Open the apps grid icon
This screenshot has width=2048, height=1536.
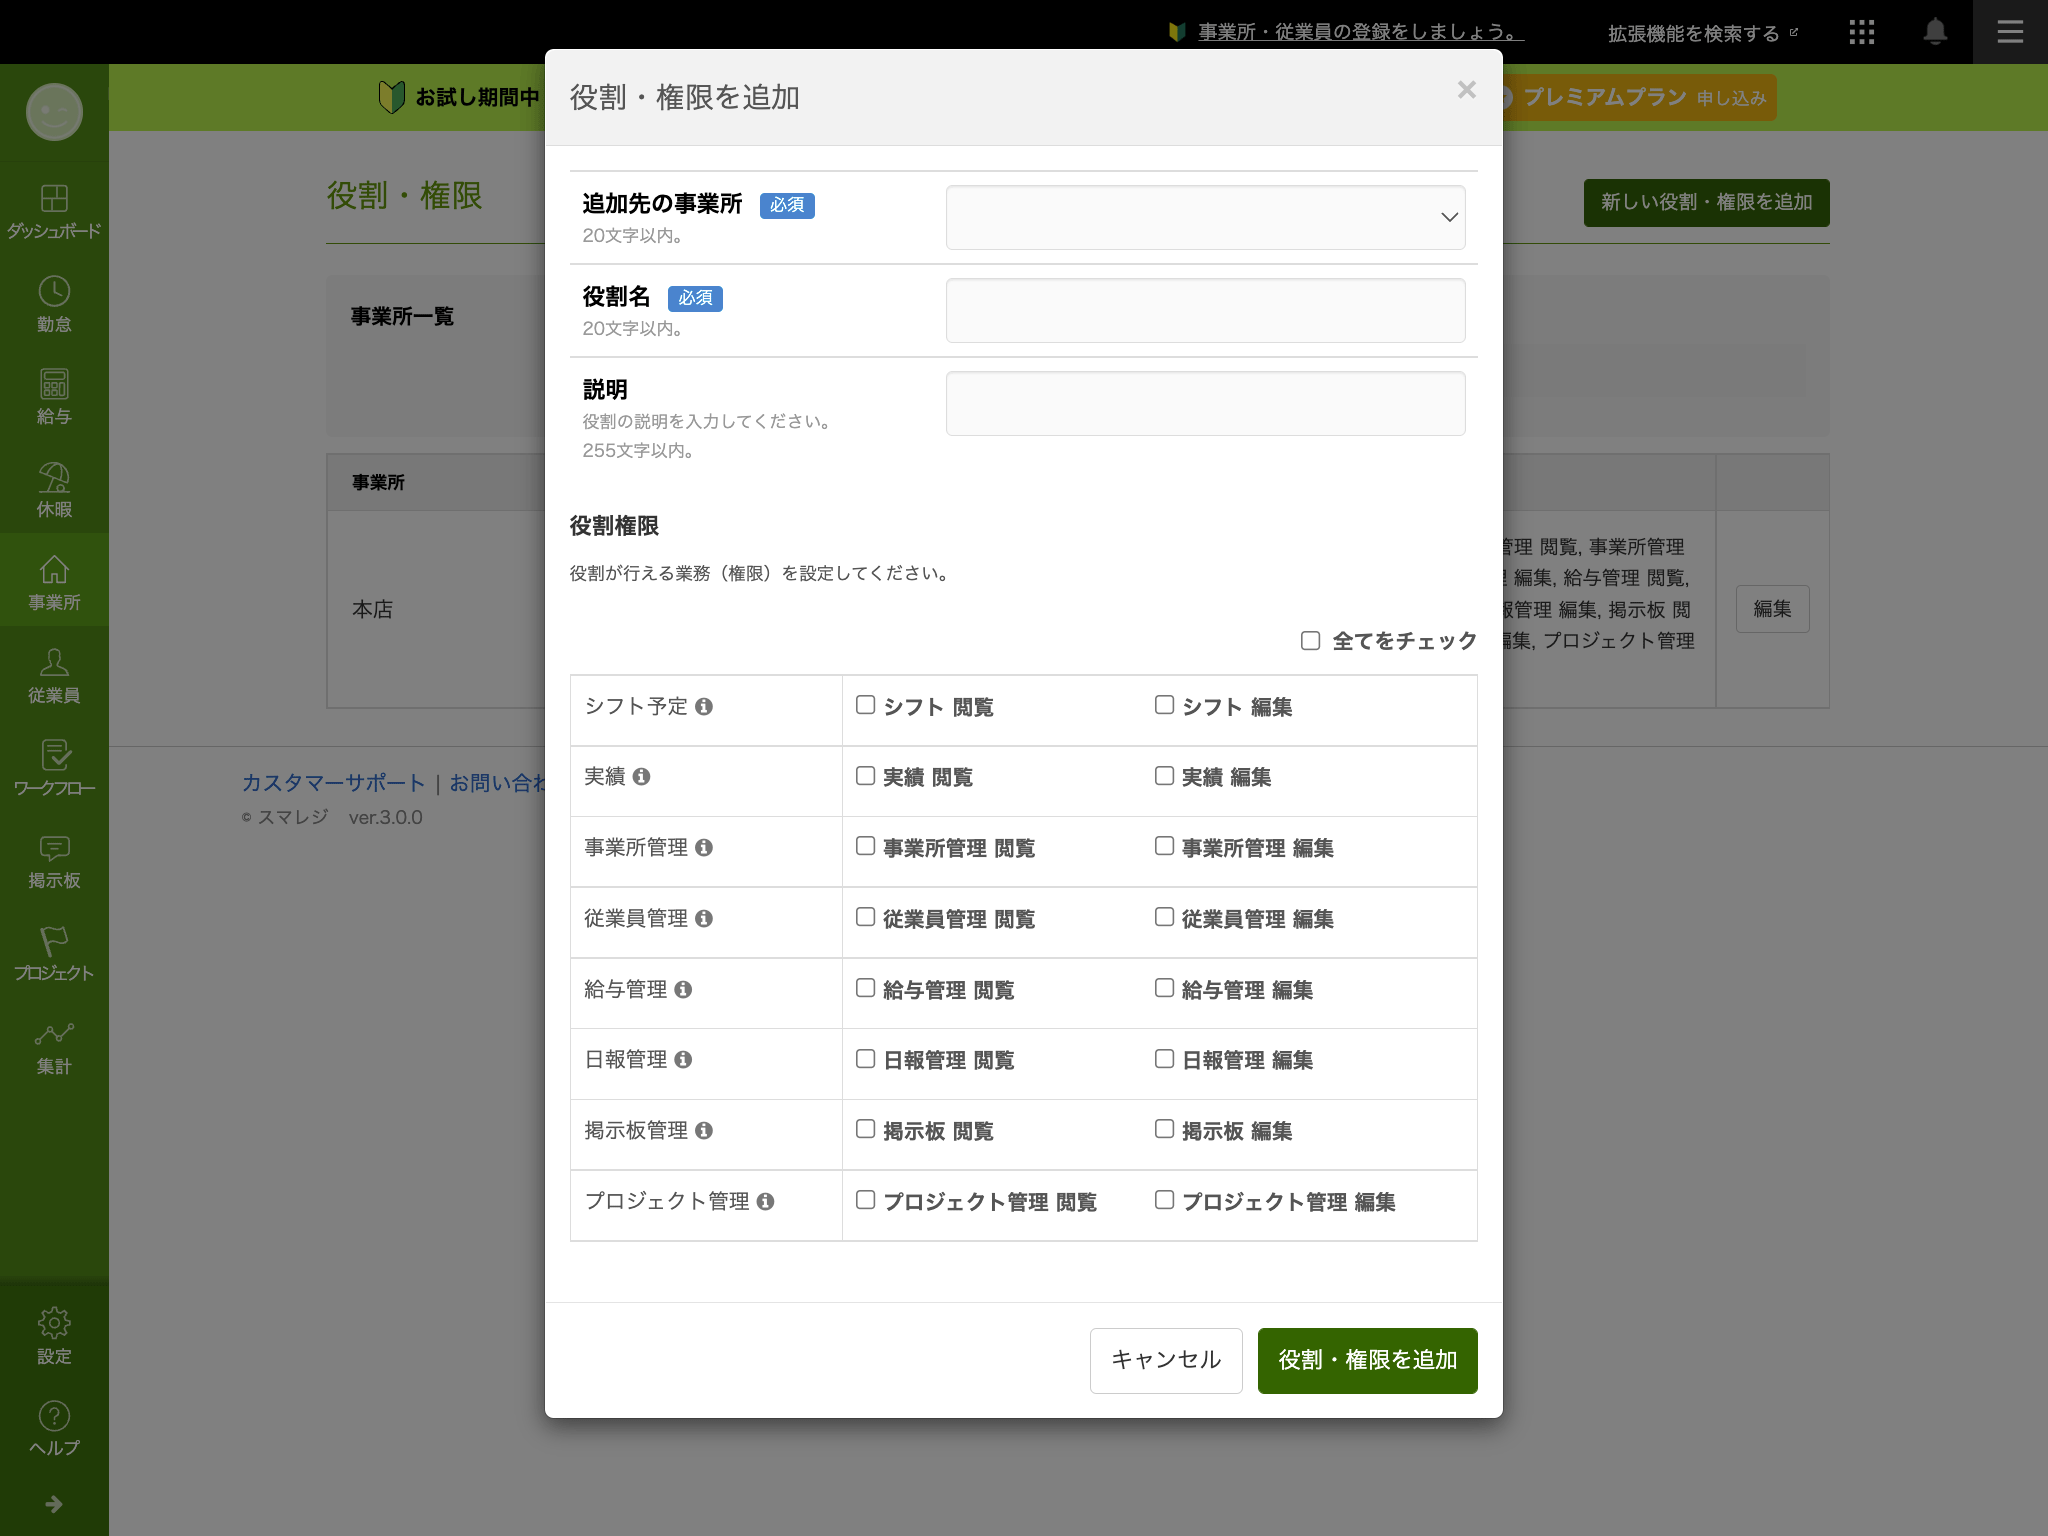(x=1861, y=32)
